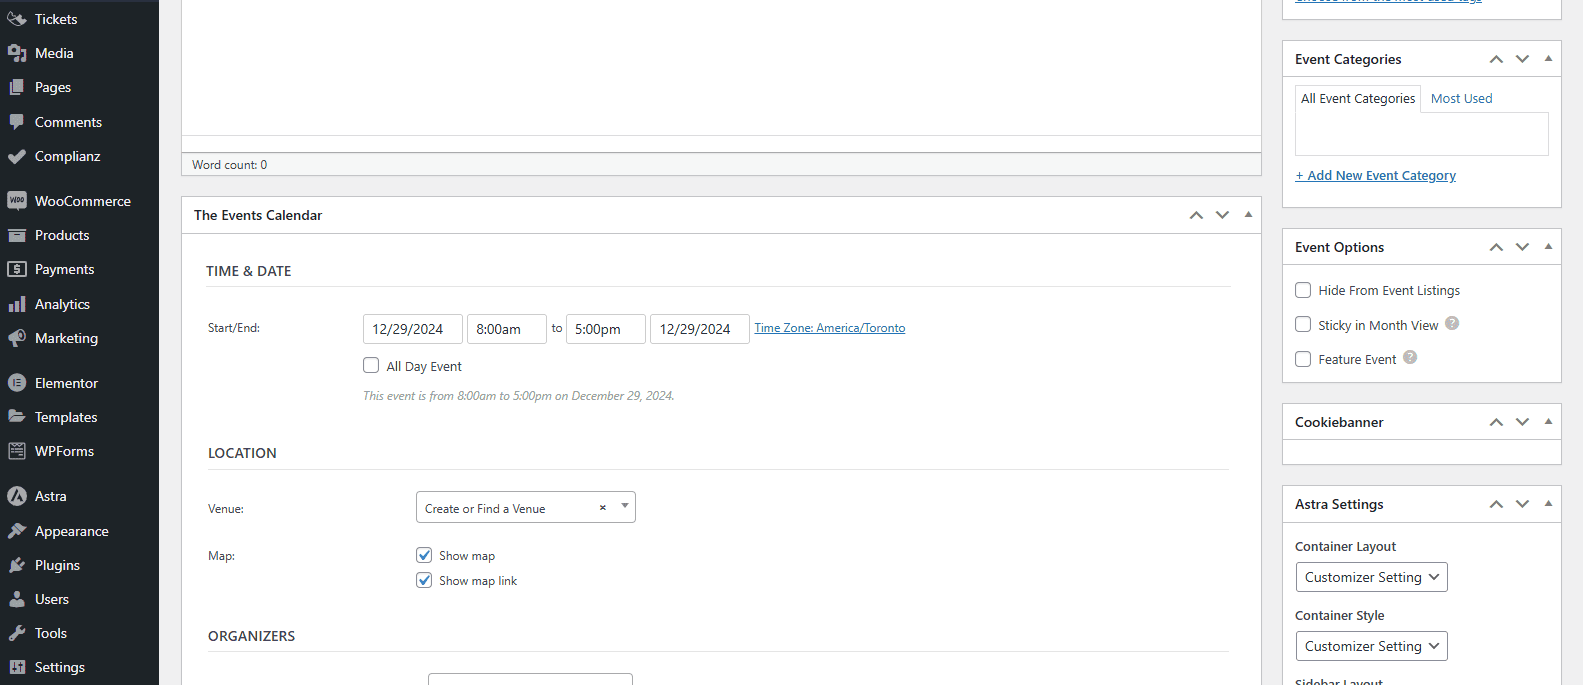This screenshot has height=685, width=1583.
Task: Switch to the Most Used categories tab
Action: [1461, 98]
